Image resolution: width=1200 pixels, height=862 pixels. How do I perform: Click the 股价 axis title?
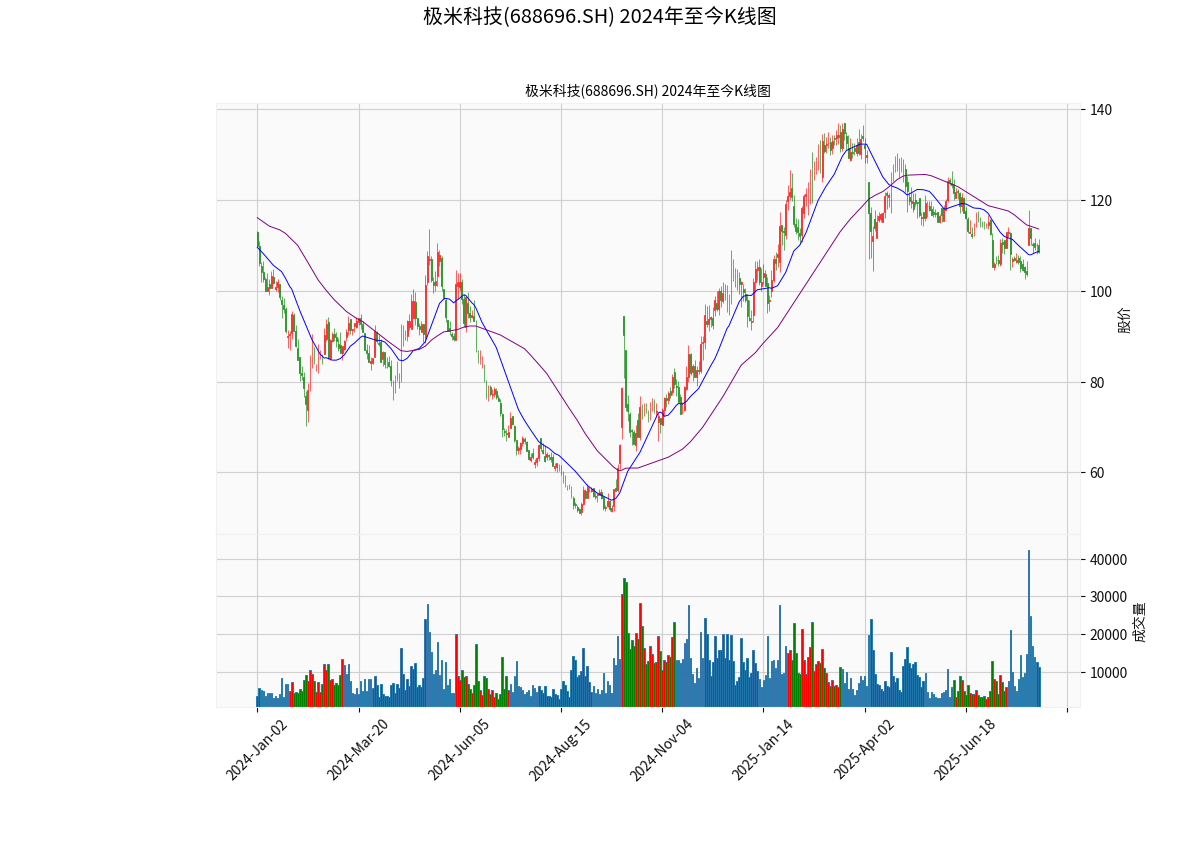pyautogui.click(x=1125, y=320)
